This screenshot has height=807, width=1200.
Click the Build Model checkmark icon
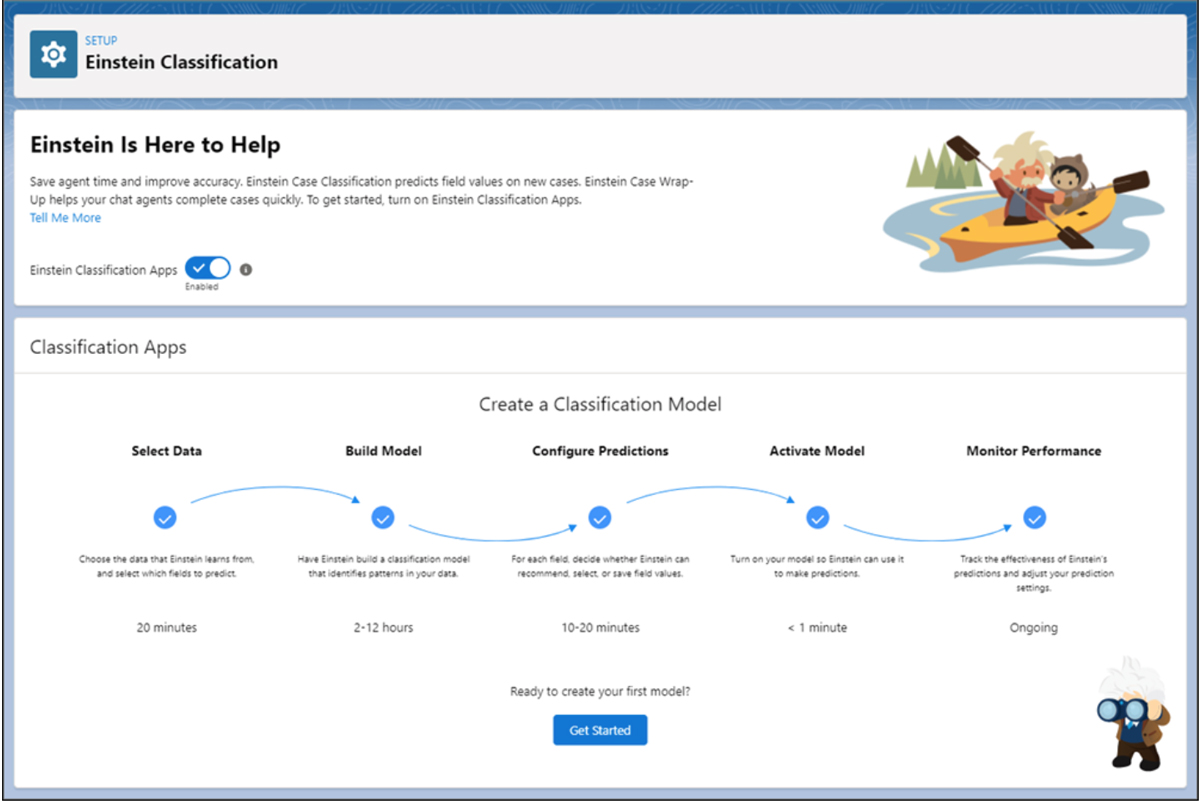click(383, 518)
